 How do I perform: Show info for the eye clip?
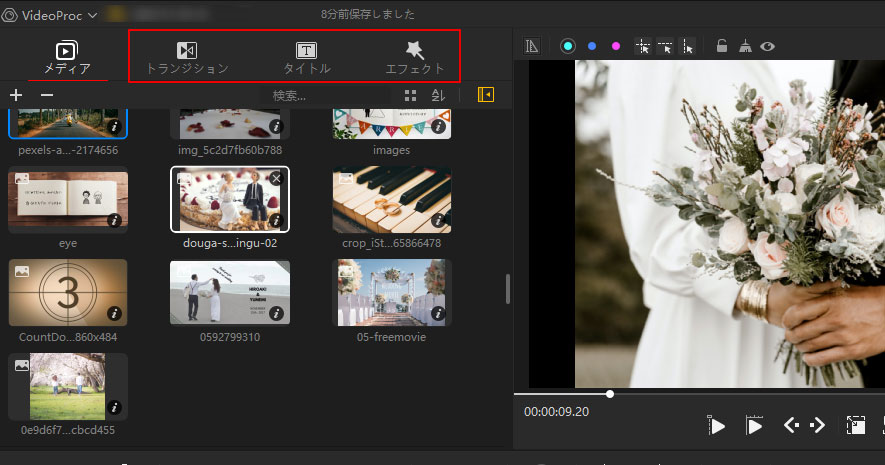(x=114, y=220)
